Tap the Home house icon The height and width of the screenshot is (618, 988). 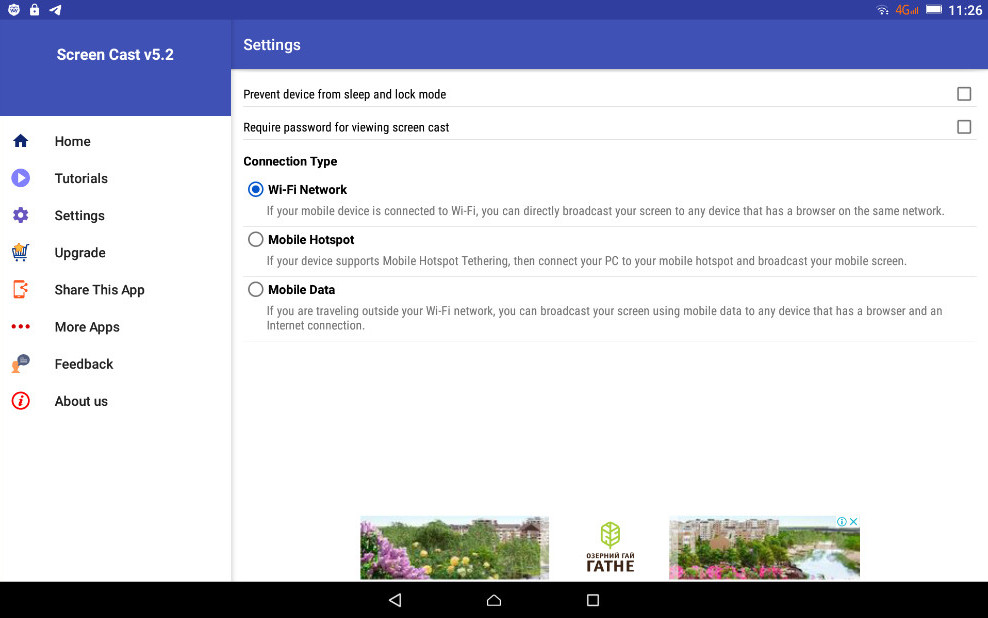tap(20, 141)
